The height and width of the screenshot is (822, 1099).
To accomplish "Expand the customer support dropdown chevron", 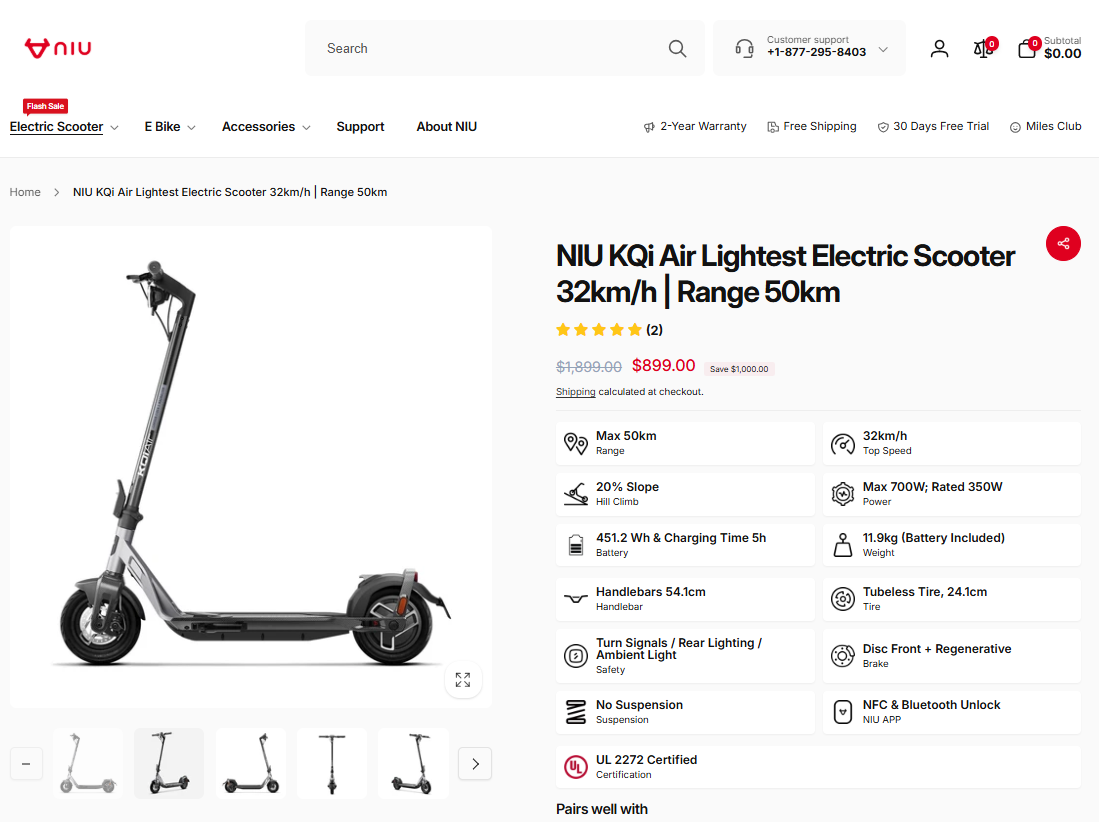I will click(x=883, y=49).
